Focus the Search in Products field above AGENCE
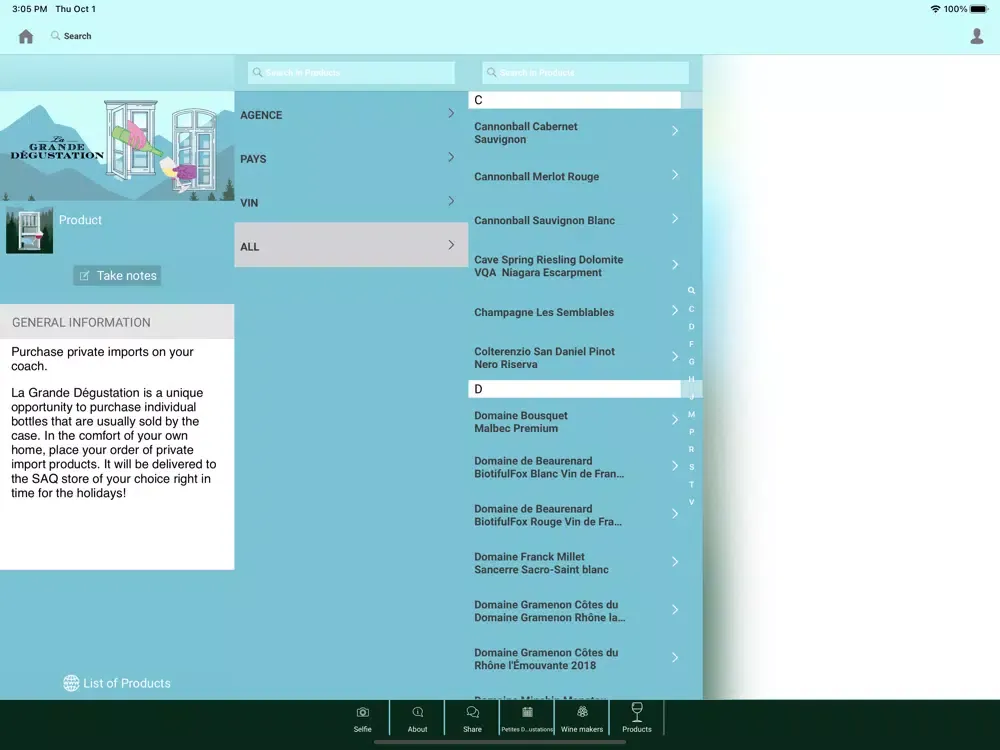The width and height of the screenshot is (1000, 750). click(x=351, y=73)
